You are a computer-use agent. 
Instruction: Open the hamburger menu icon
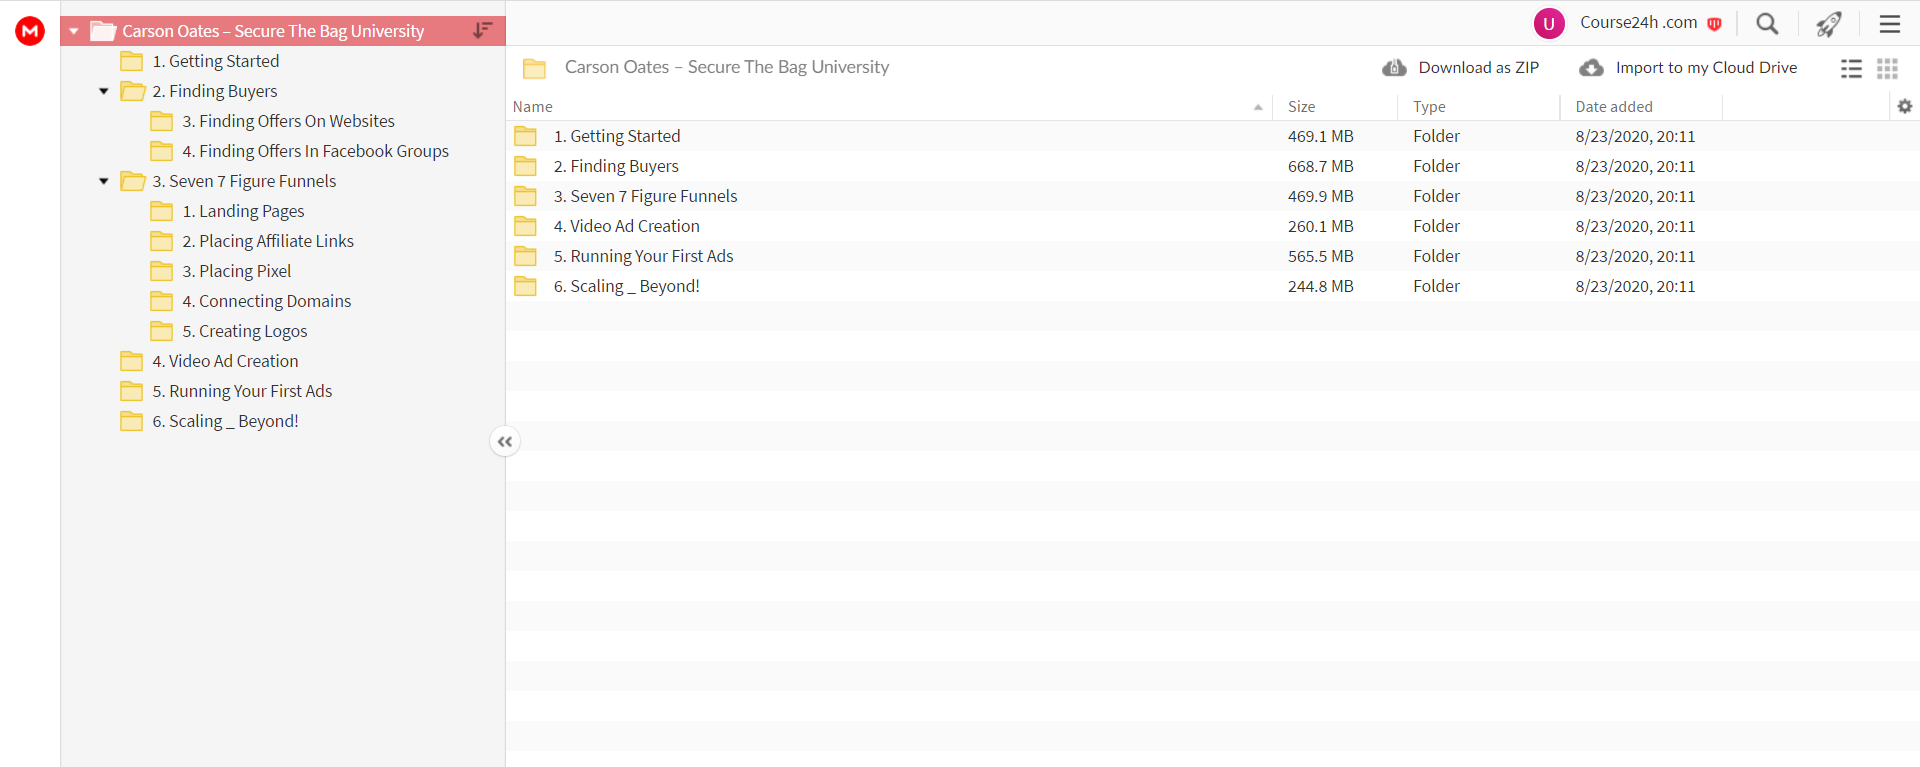(x=1889, y=24)
